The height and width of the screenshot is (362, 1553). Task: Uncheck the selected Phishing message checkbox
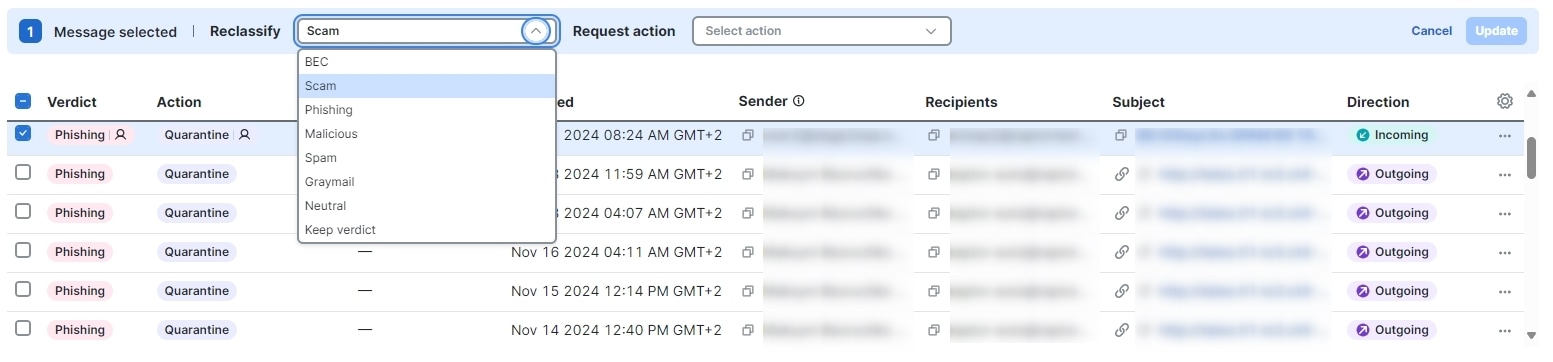(x=24, y=133)
